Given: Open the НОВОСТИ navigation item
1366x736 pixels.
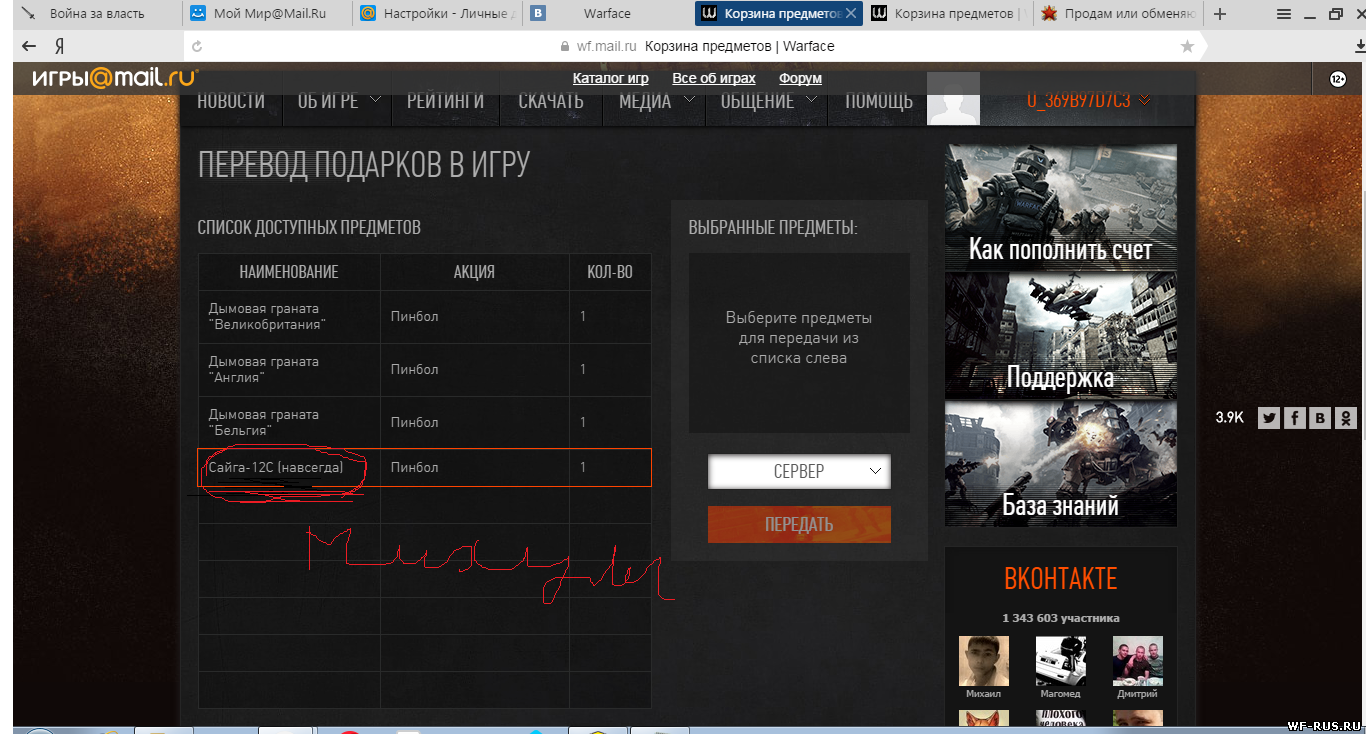Looking at the screenshot, I should [x=231, y=101].
